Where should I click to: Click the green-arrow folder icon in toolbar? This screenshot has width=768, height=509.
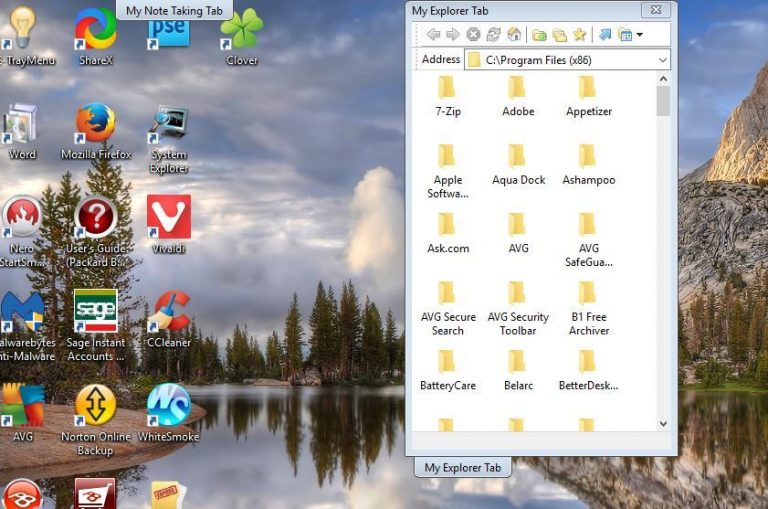point(539,35)
